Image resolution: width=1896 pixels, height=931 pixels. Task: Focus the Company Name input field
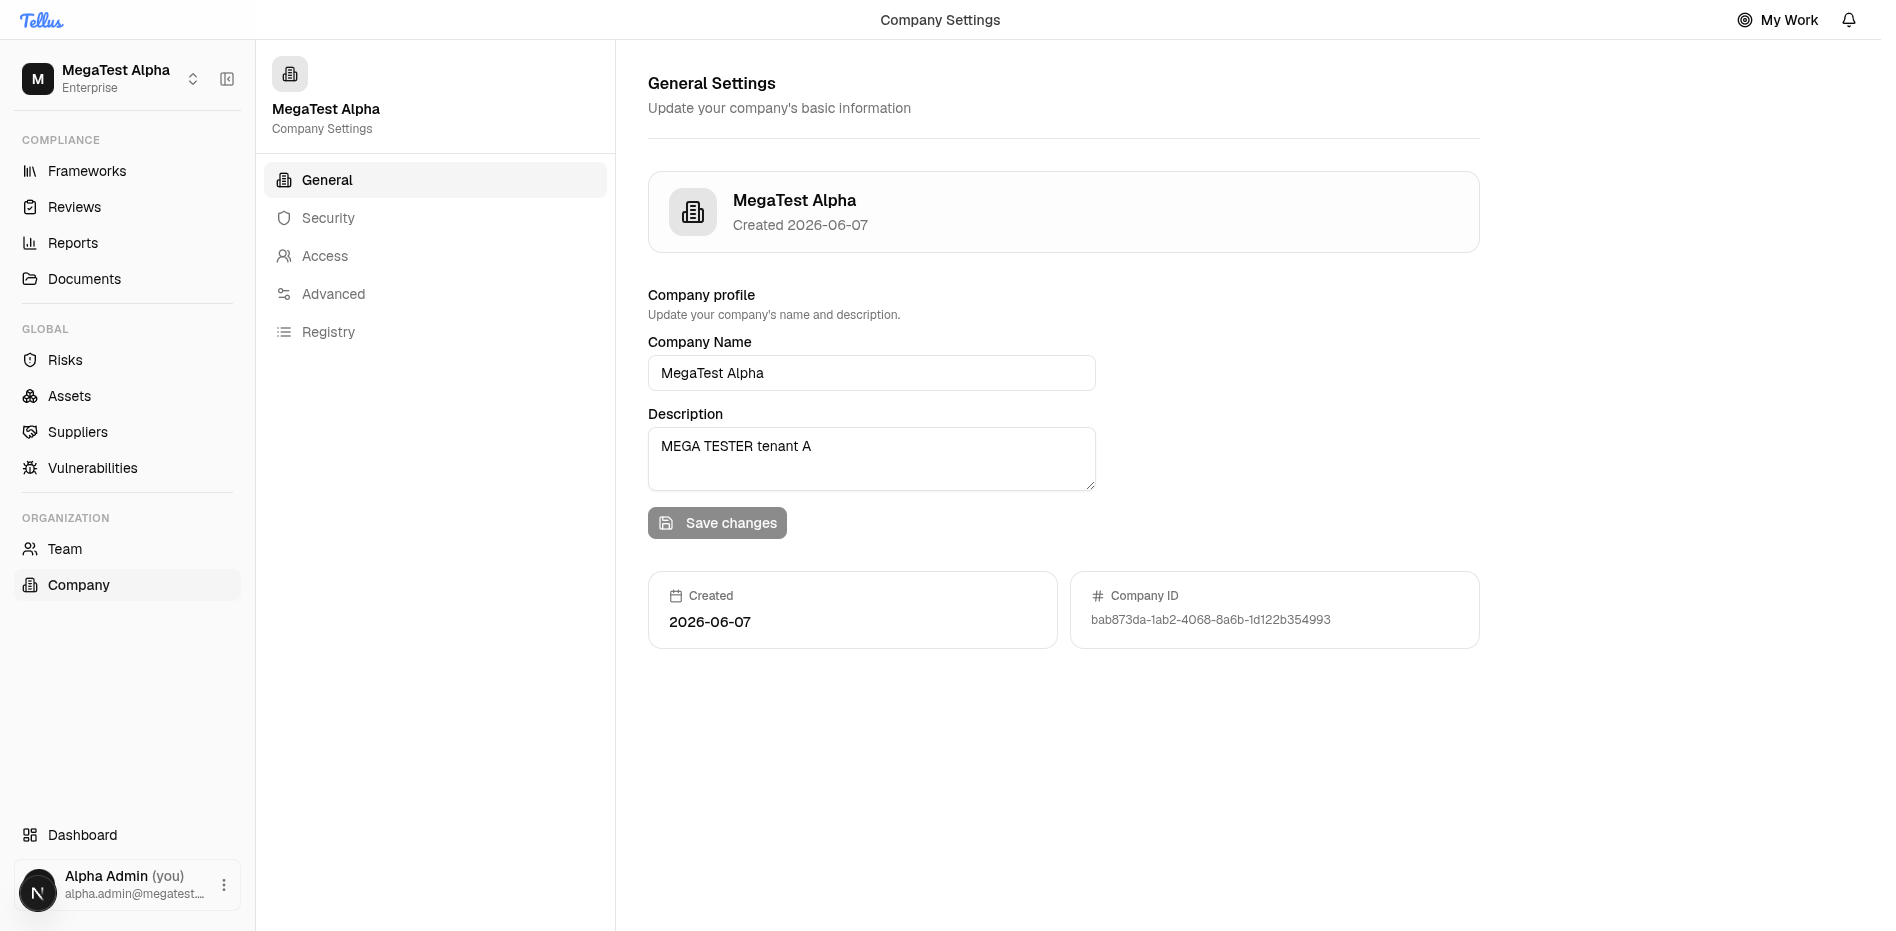(872, 373)
